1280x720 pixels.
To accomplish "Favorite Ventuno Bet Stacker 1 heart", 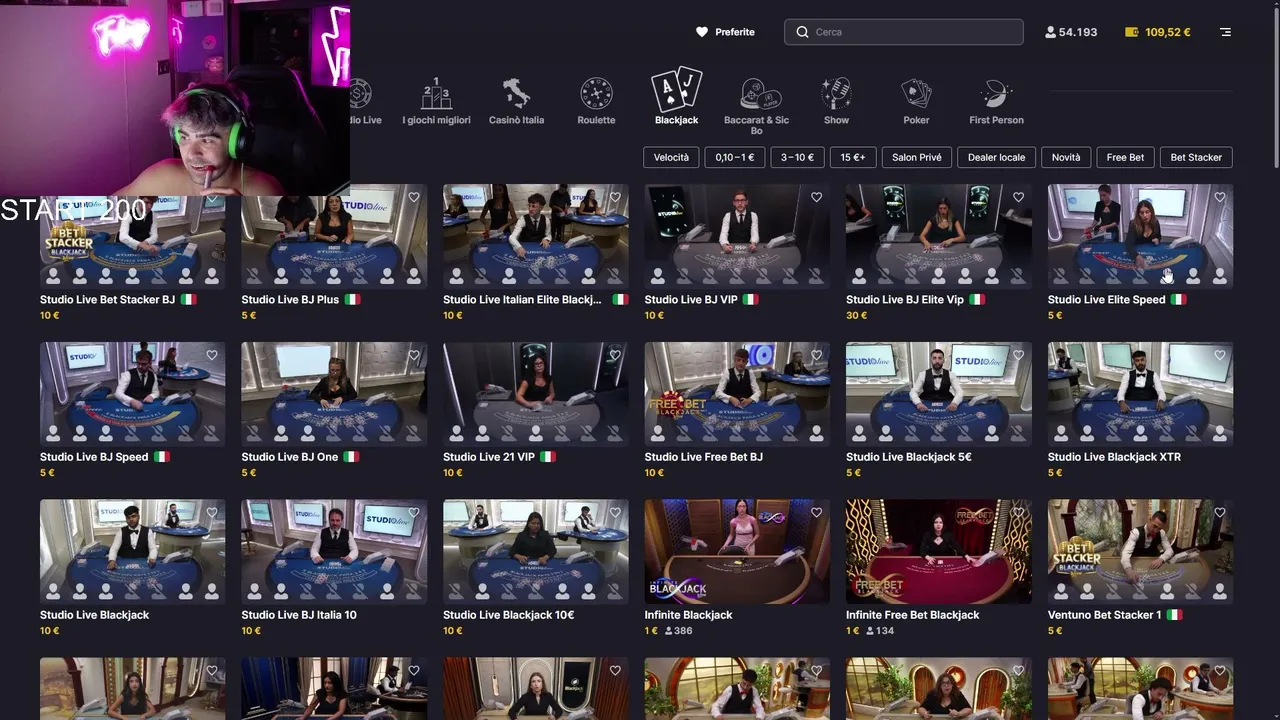I will click(1220, 513).
